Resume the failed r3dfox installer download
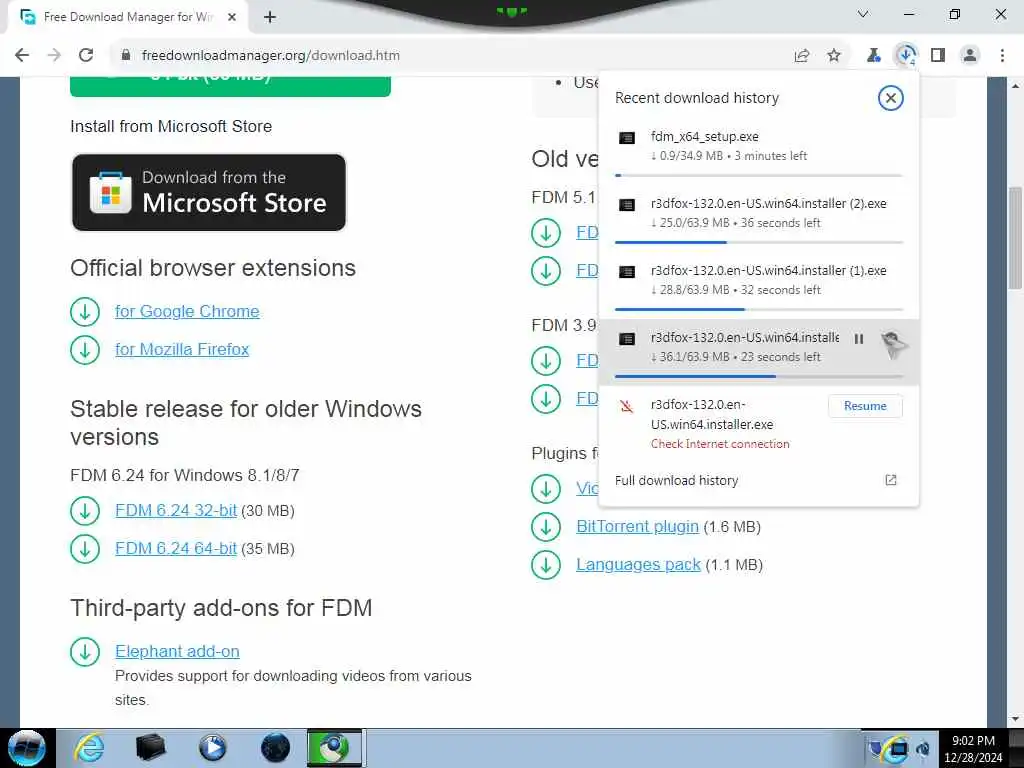This screenshot has width=1024, height=768. pos(865,406)
